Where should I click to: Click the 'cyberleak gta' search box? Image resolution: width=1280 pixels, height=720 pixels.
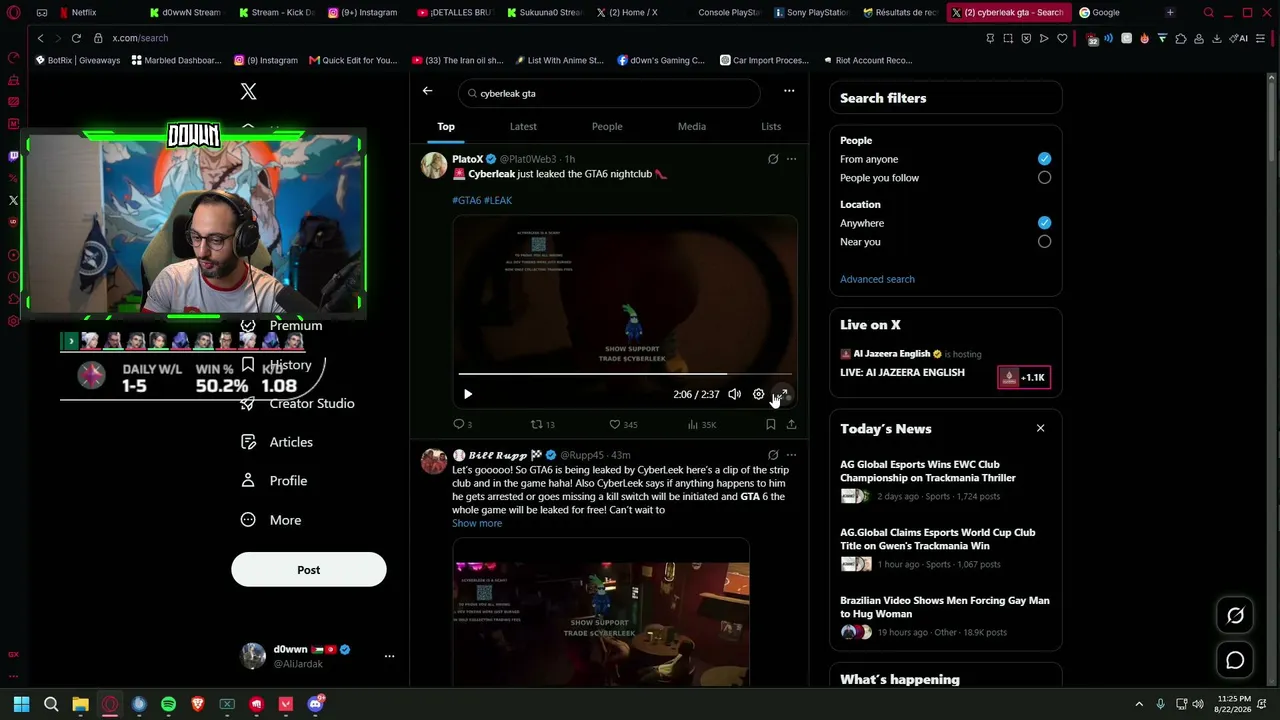point(609,93)
